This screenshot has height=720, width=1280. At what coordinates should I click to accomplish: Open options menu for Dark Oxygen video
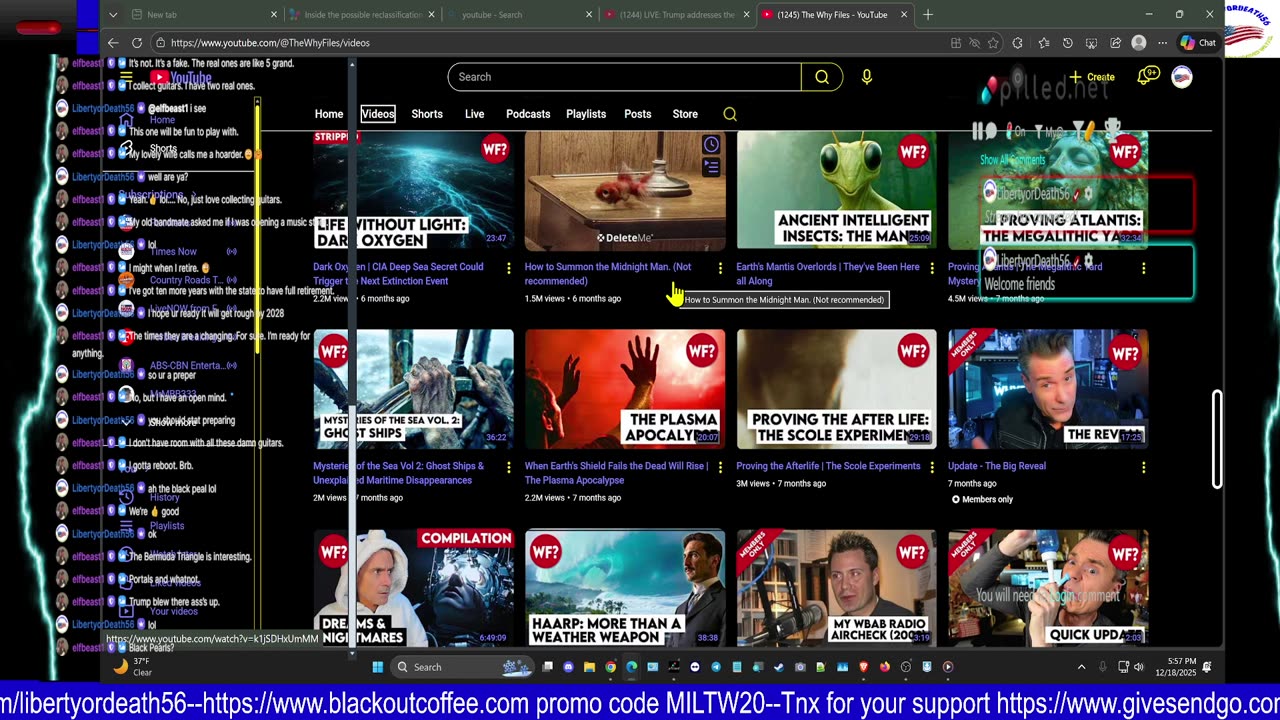[508, 268]
